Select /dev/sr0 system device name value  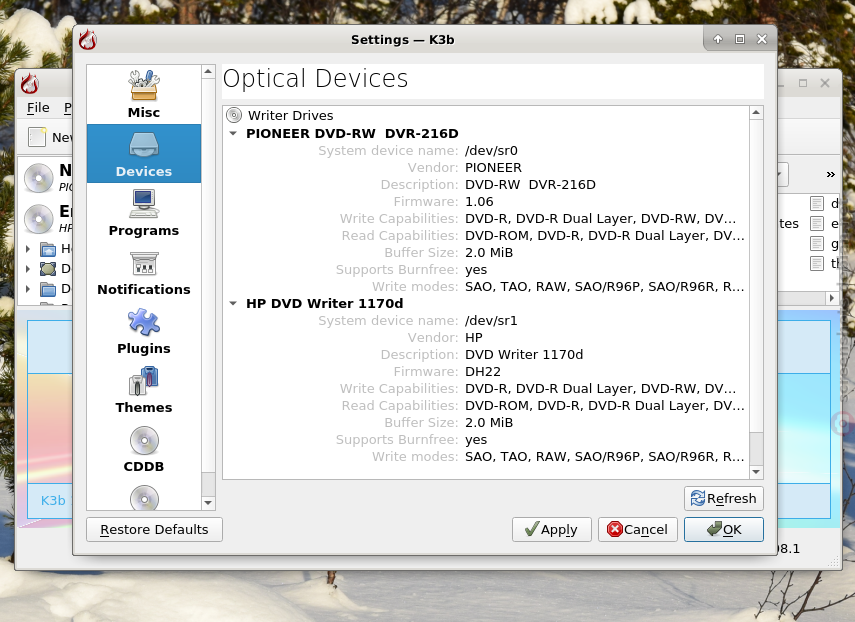[x=491, y=150]
